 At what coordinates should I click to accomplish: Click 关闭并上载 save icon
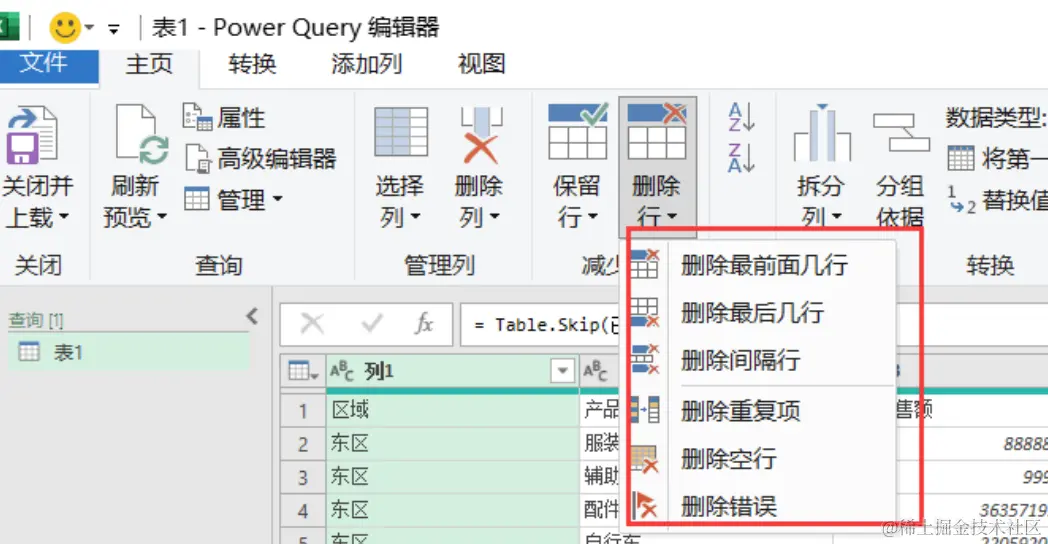31,135
